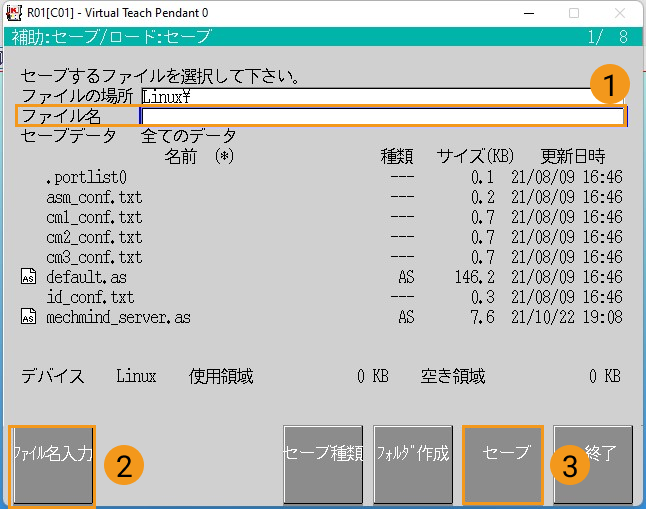
Task: Click the ファイル名入力 button
Action: coord(52,465)
